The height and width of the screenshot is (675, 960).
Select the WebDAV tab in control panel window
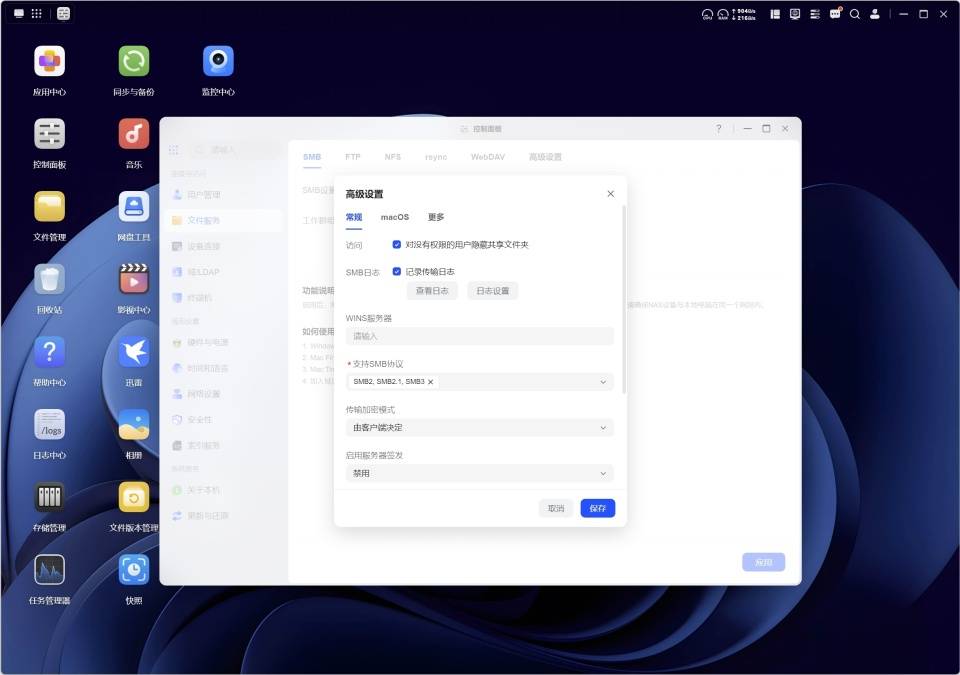pyautogui.click(x=488, y=157)
